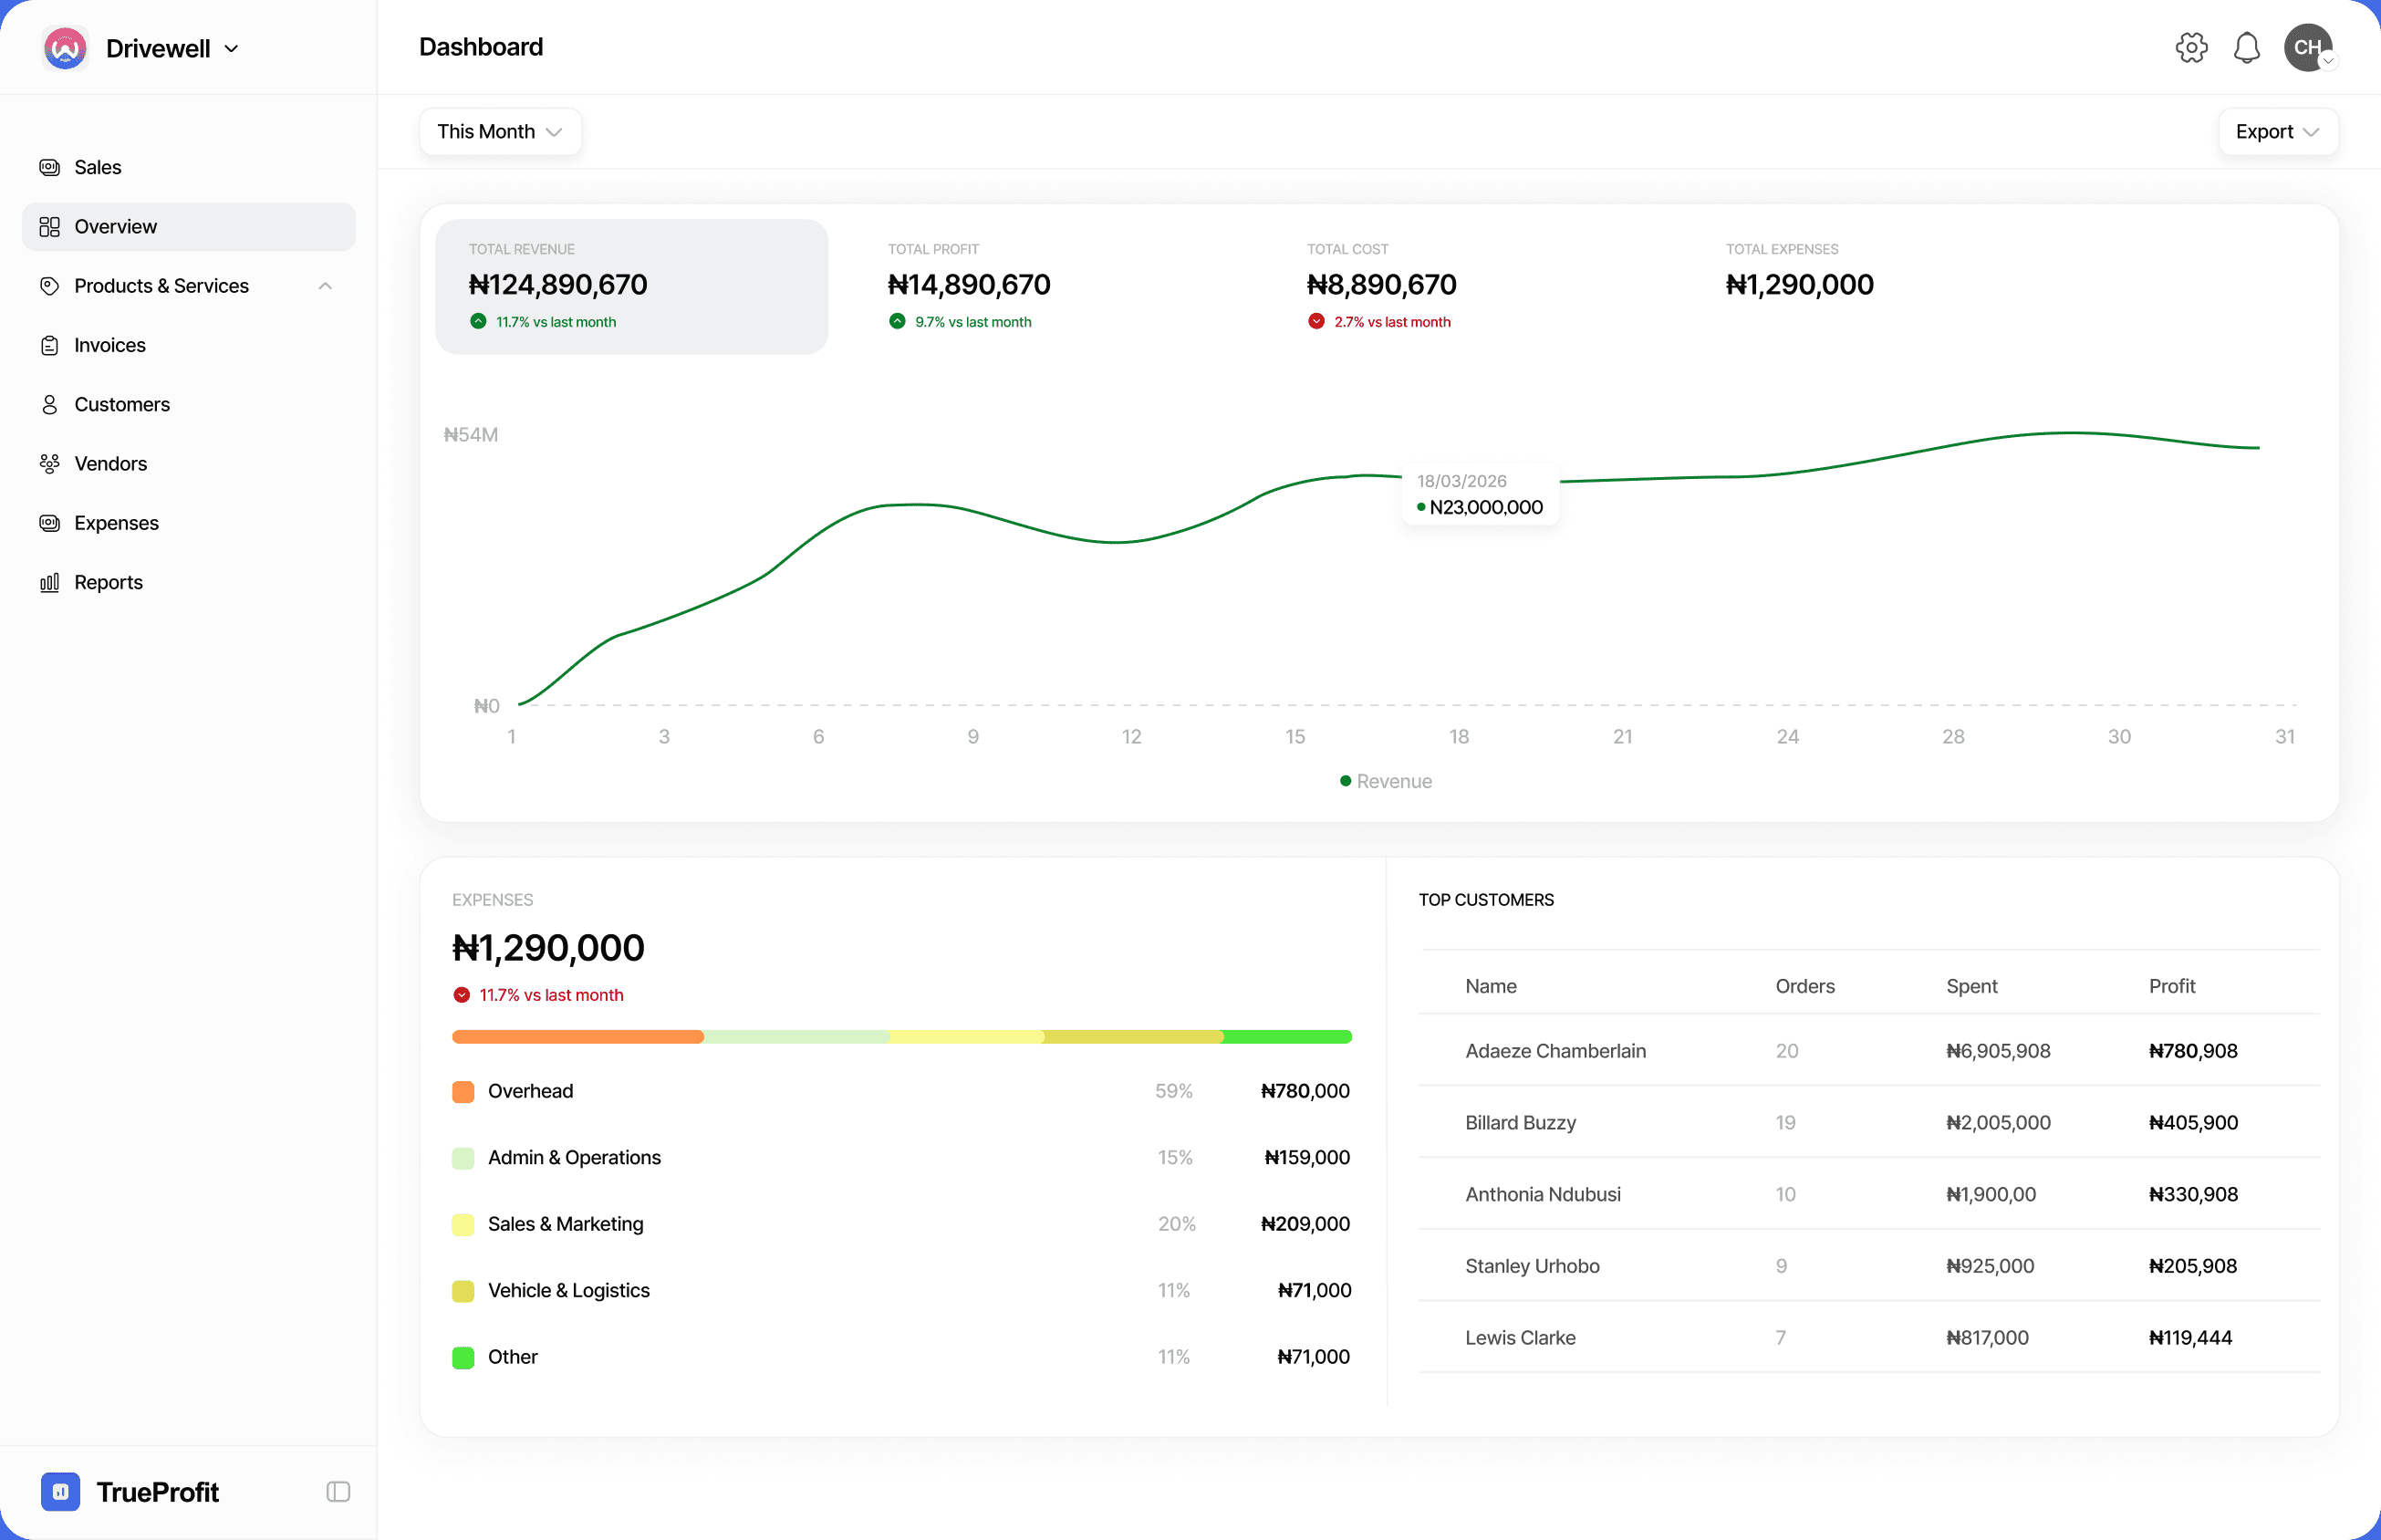The width and height of the screenshot is (2381, 1540).
Task: Click the Dashboard page title
Action: point(481,47)
